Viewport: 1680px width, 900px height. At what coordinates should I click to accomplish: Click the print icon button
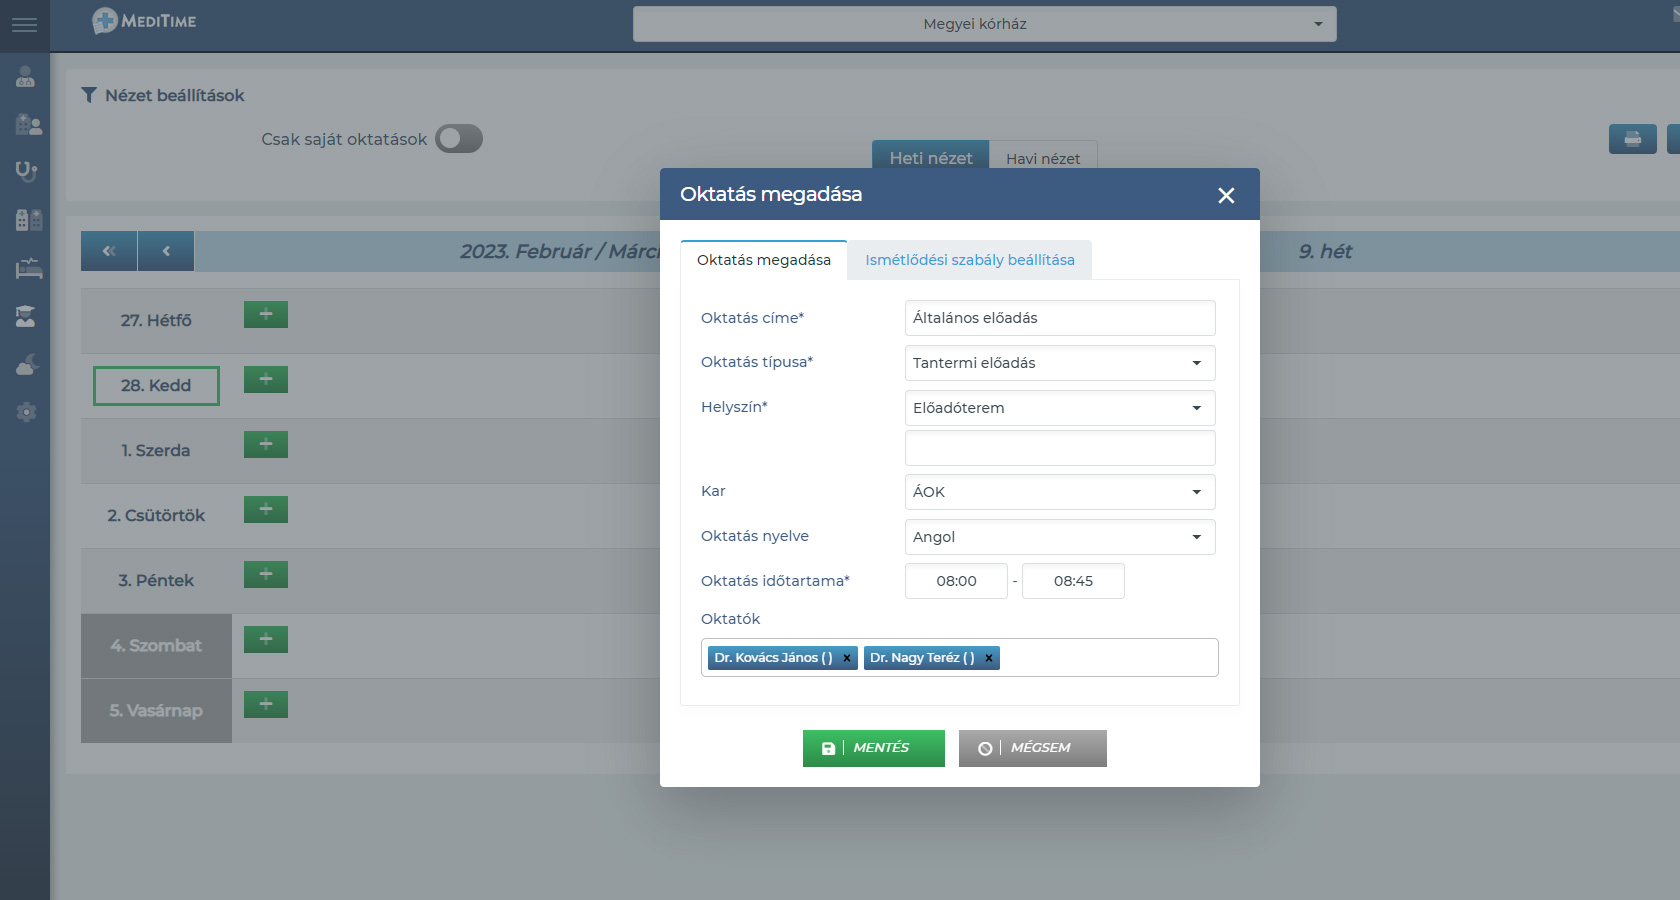click(1632, 139)
